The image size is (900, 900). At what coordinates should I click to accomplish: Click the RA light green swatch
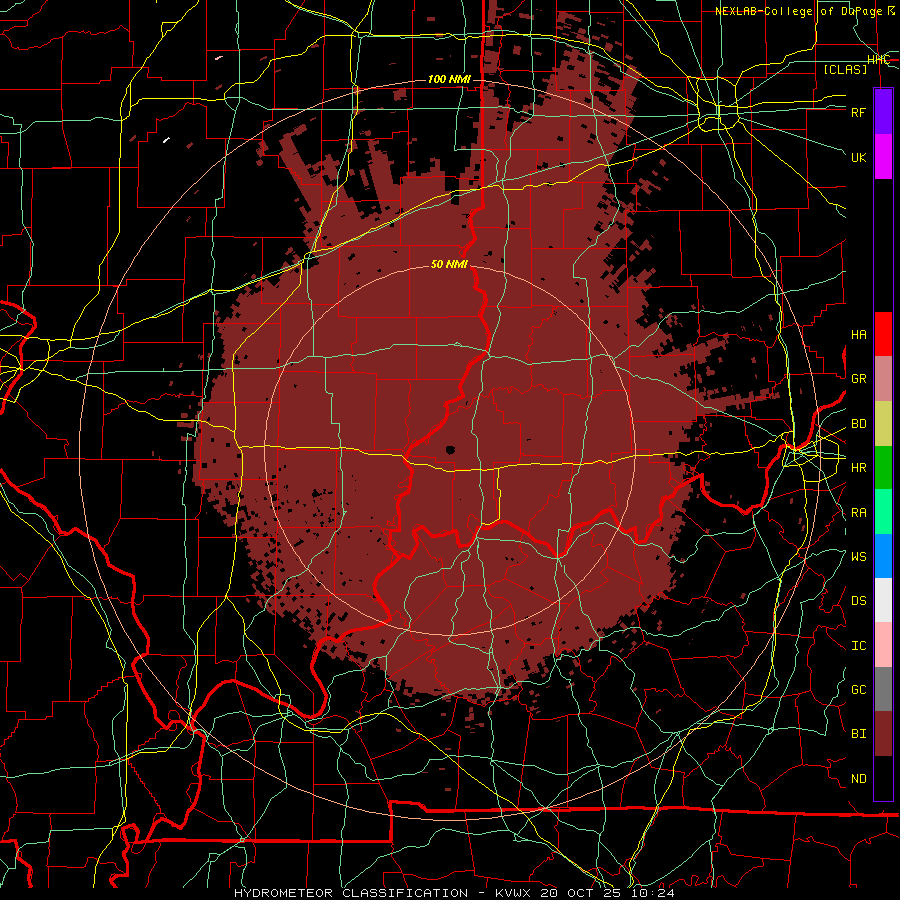coord(883,512)
